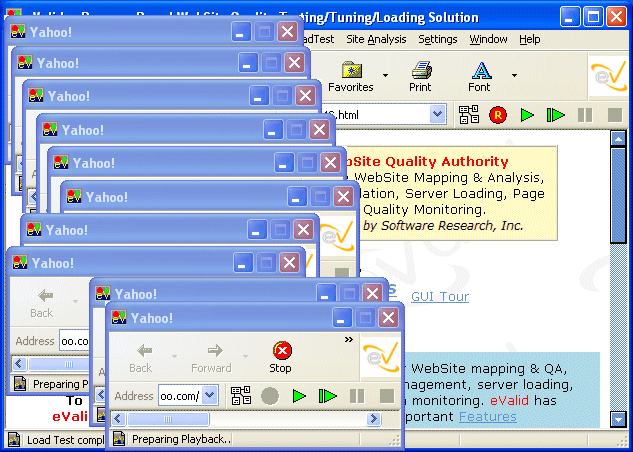633x452 pixels.
Task: Click main window scrollbar up arrow
Action: pyautogui.click(x=618, y=138)
